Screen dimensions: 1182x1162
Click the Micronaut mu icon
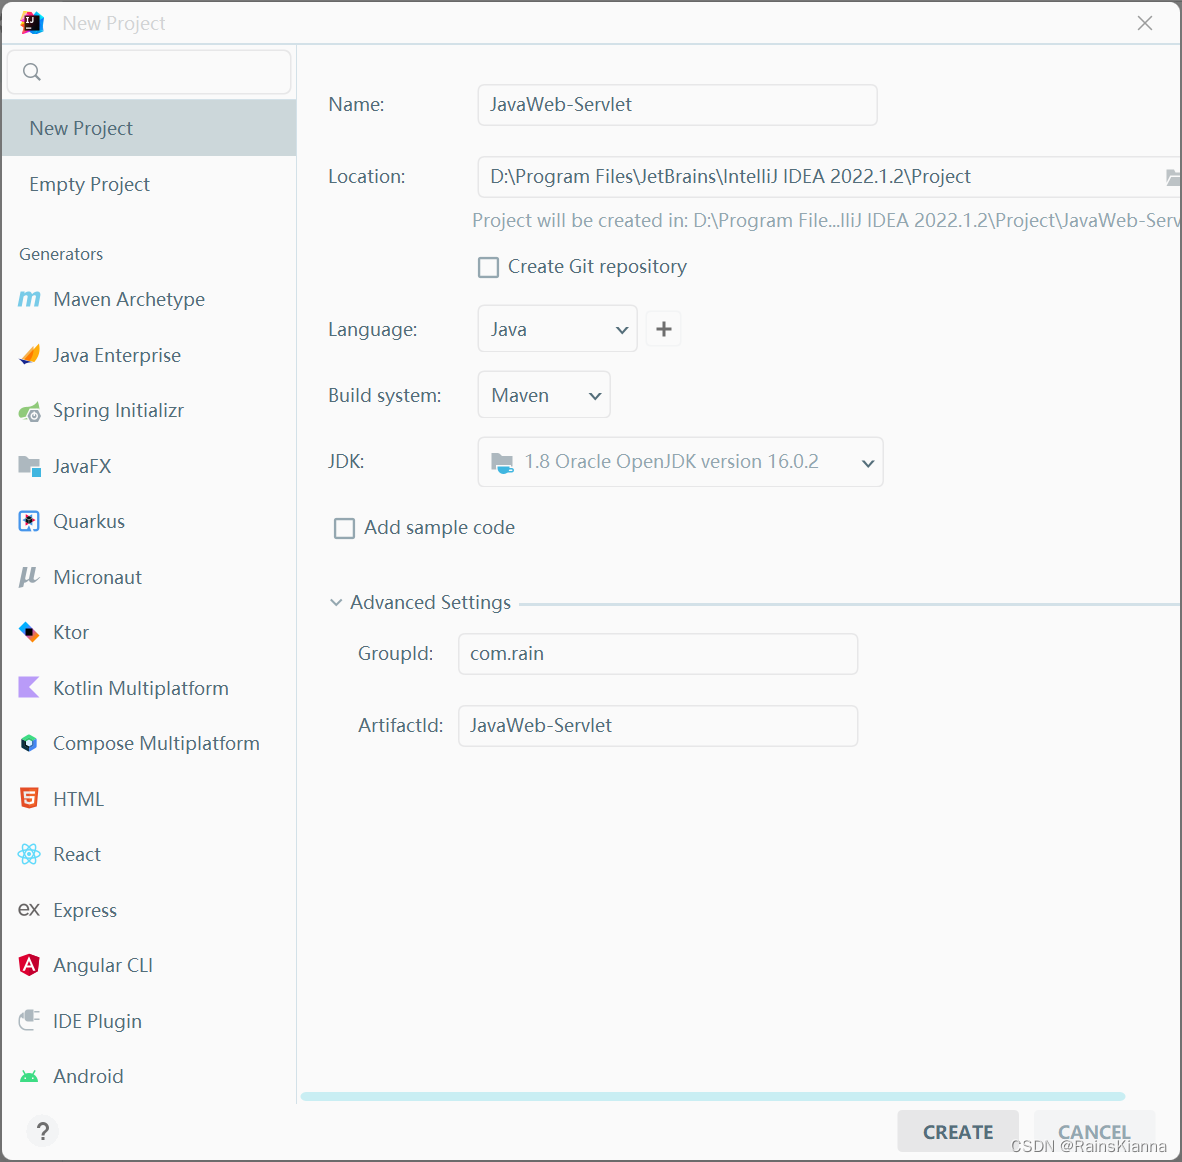29,577
